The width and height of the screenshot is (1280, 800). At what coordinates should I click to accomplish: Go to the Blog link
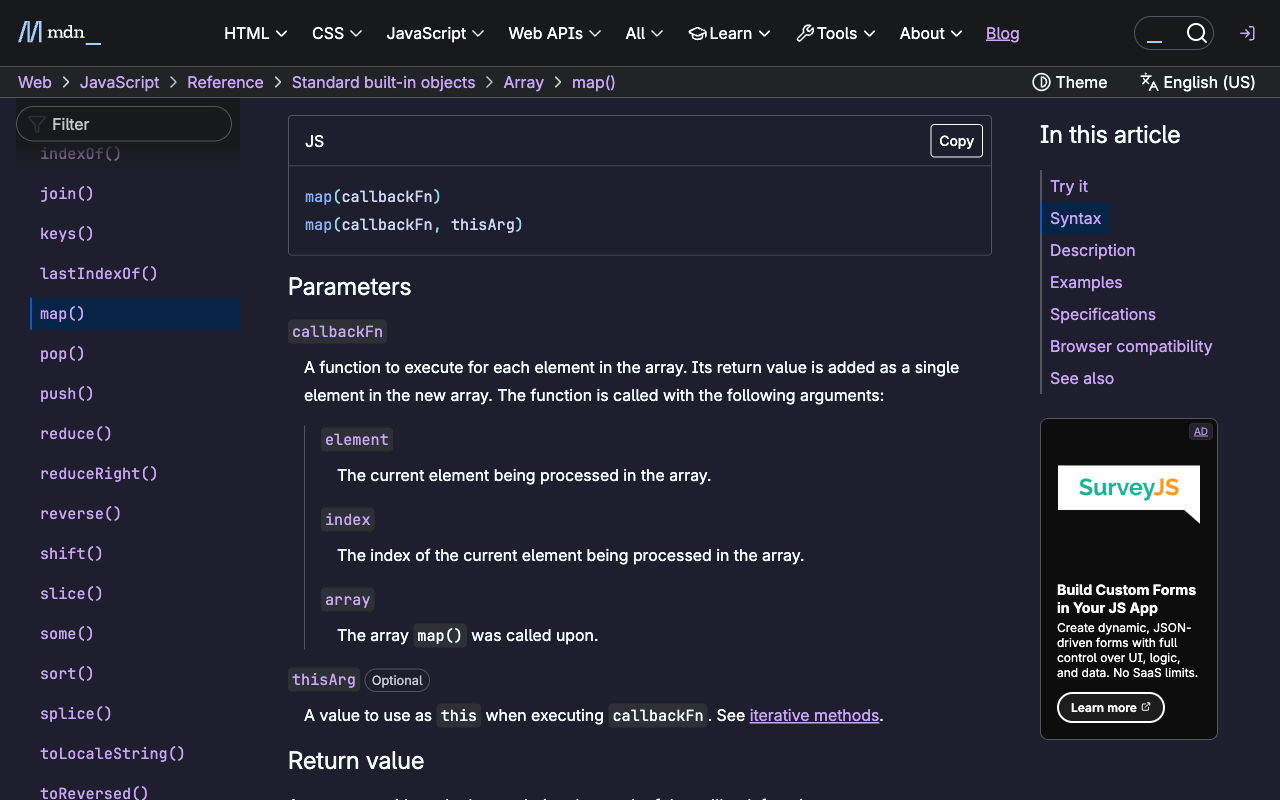pos(1002,33)
